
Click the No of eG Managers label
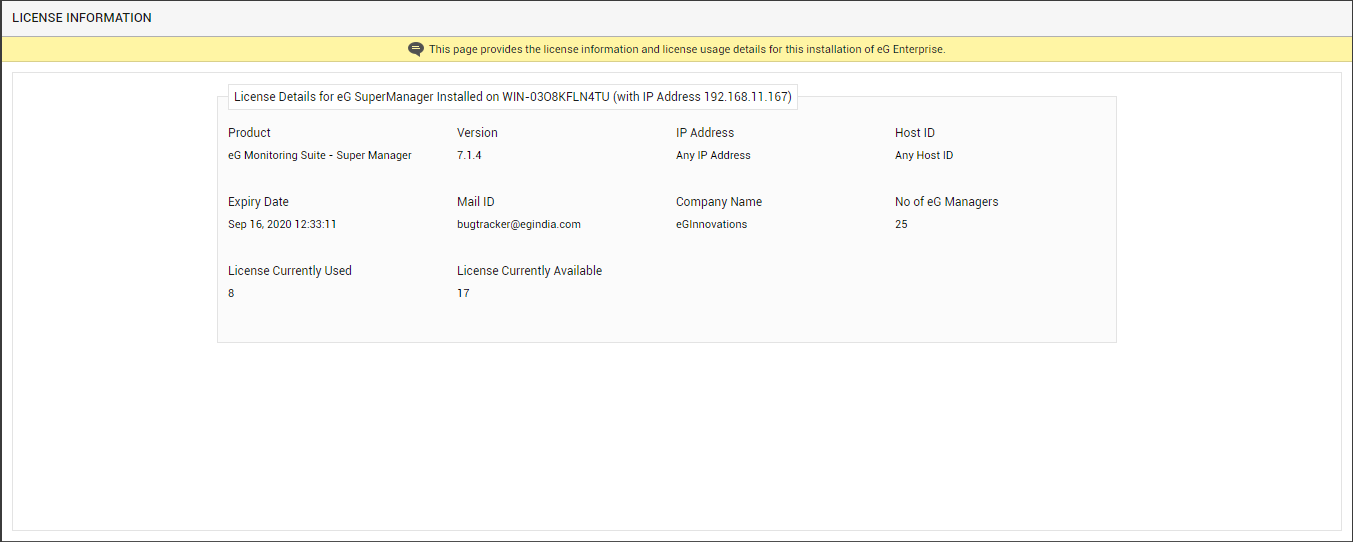947,202
